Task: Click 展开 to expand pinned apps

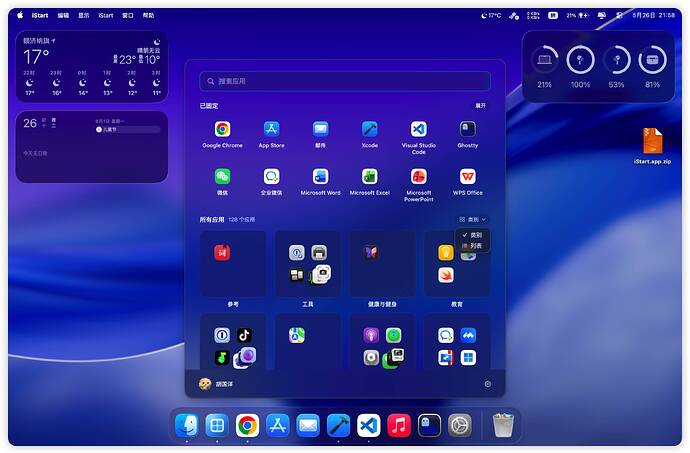Action: (481, 106)
